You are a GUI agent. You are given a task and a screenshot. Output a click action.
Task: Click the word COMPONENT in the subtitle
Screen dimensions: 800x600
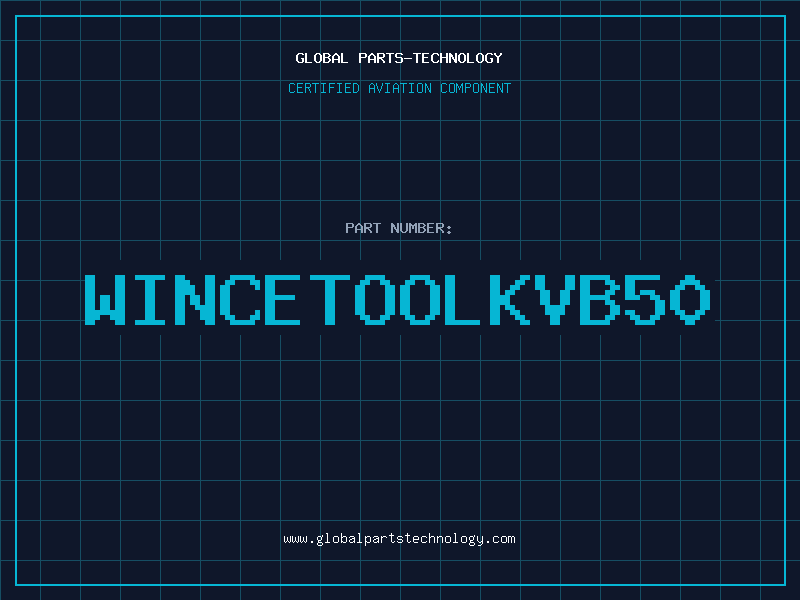(476, 88)
